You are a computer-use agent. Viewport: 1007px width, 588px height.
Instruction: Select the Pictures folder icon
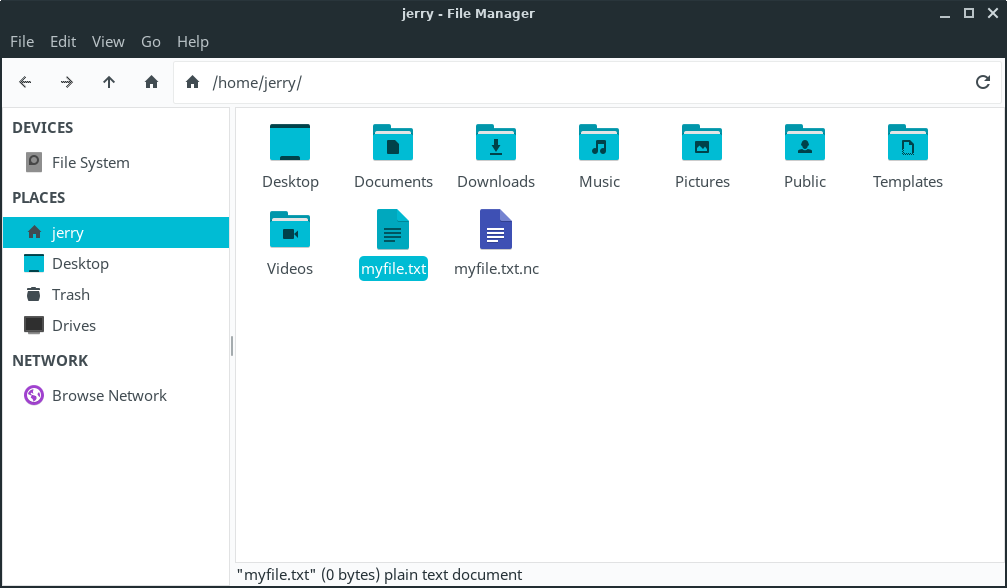(702, 144)
